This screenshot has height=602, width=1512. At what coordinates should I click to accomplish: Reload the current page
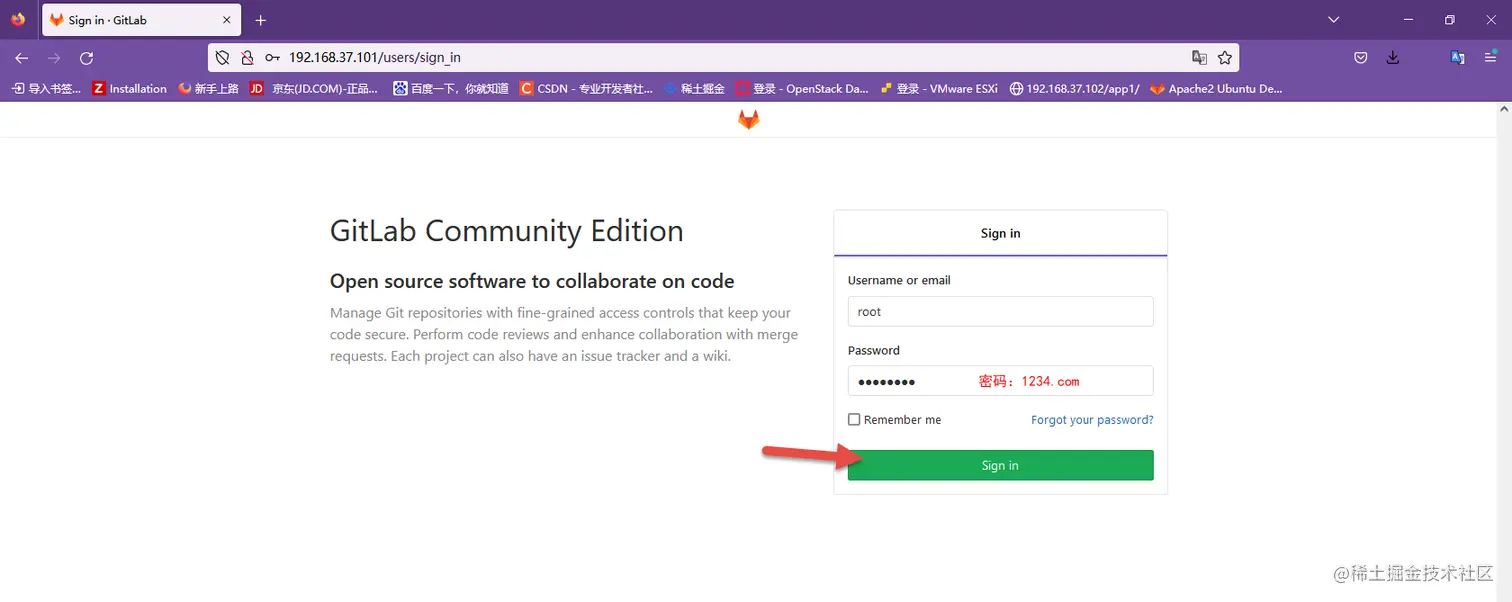pyautogui.click(x=87, y=58)
